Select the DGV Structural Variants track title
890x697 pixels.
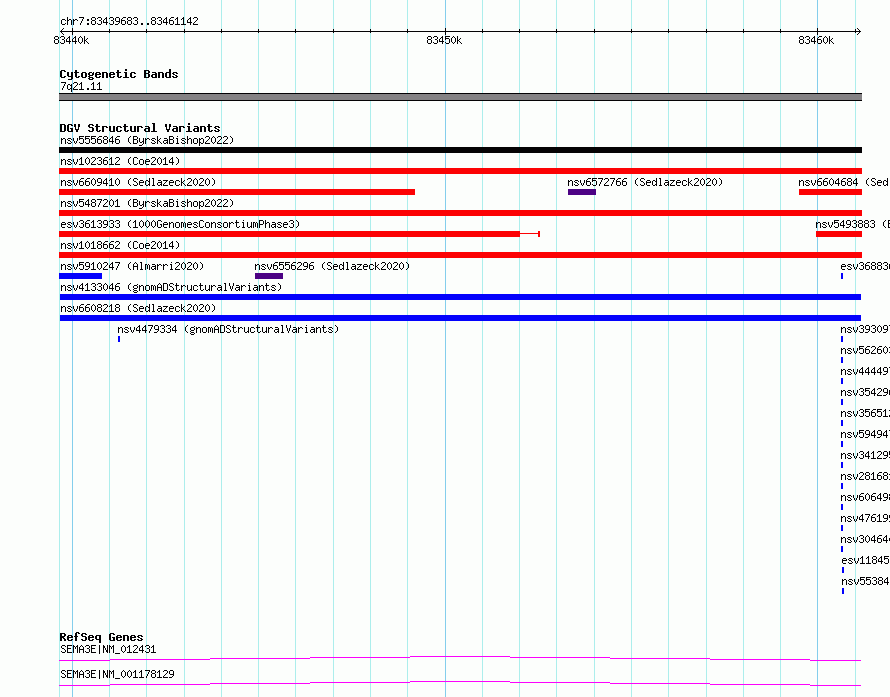[140, 128]
